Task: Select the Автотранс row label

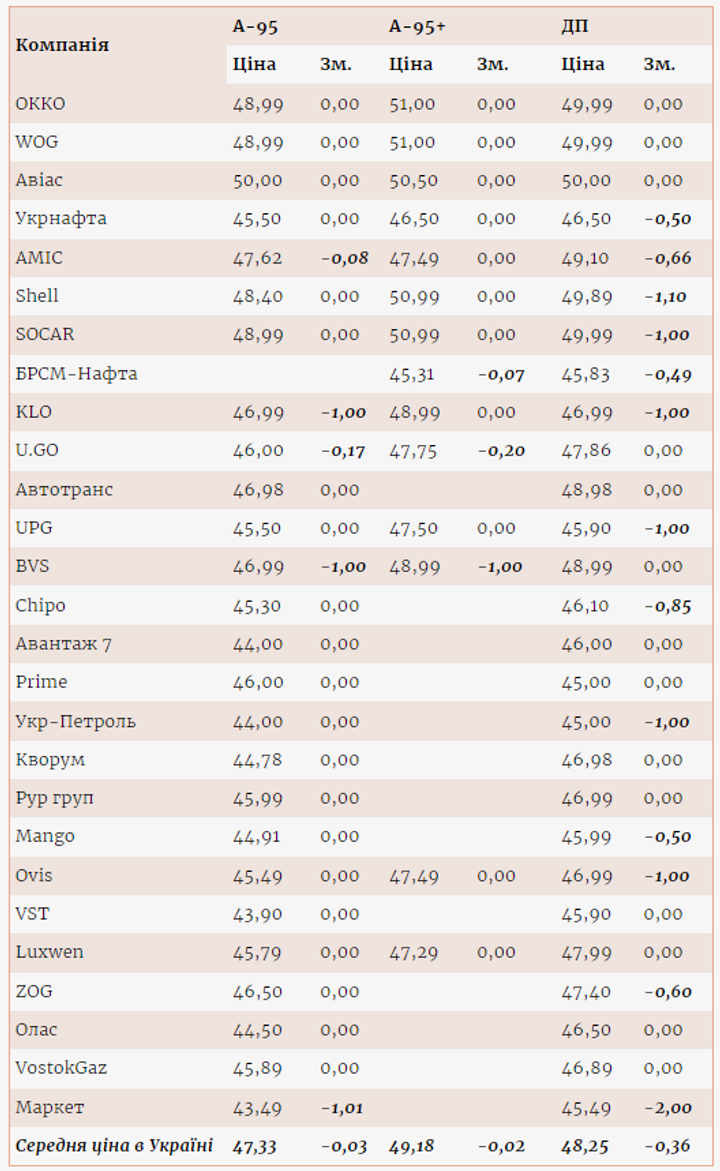Action: click(64, 489)
